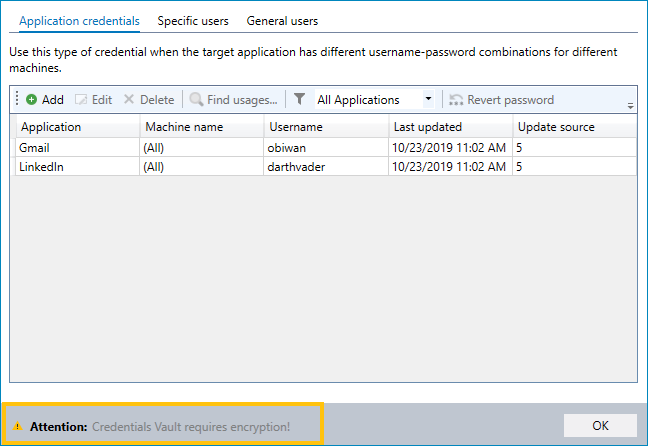This screenshot has width=648, height=446.
Task: Sort by the Last updated column header
Action: pyautogui.click(x=450, y=127)
